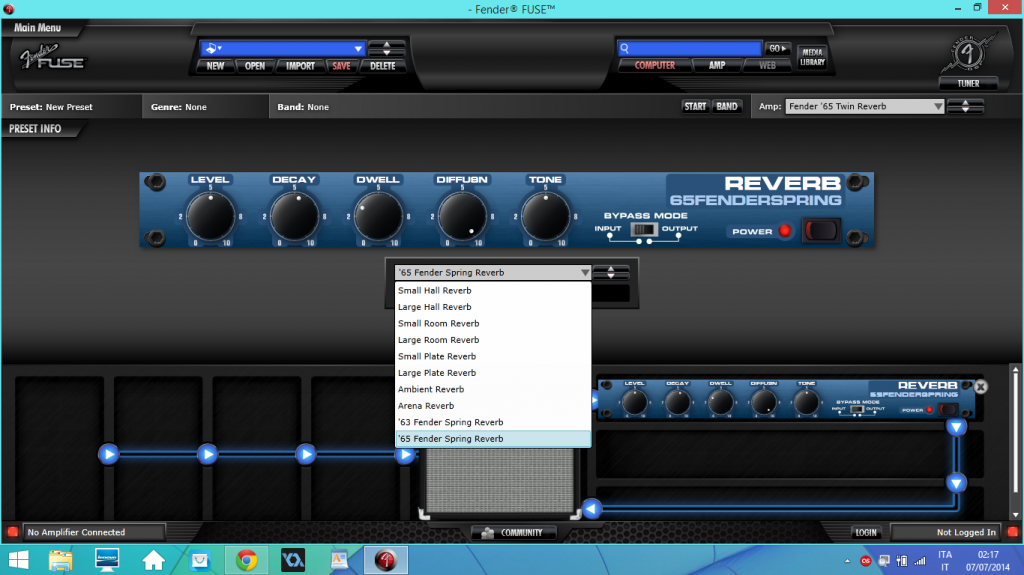Click the search magnifier icon
The height and width of the screenshot is (575, 1024).
[624, 48]
